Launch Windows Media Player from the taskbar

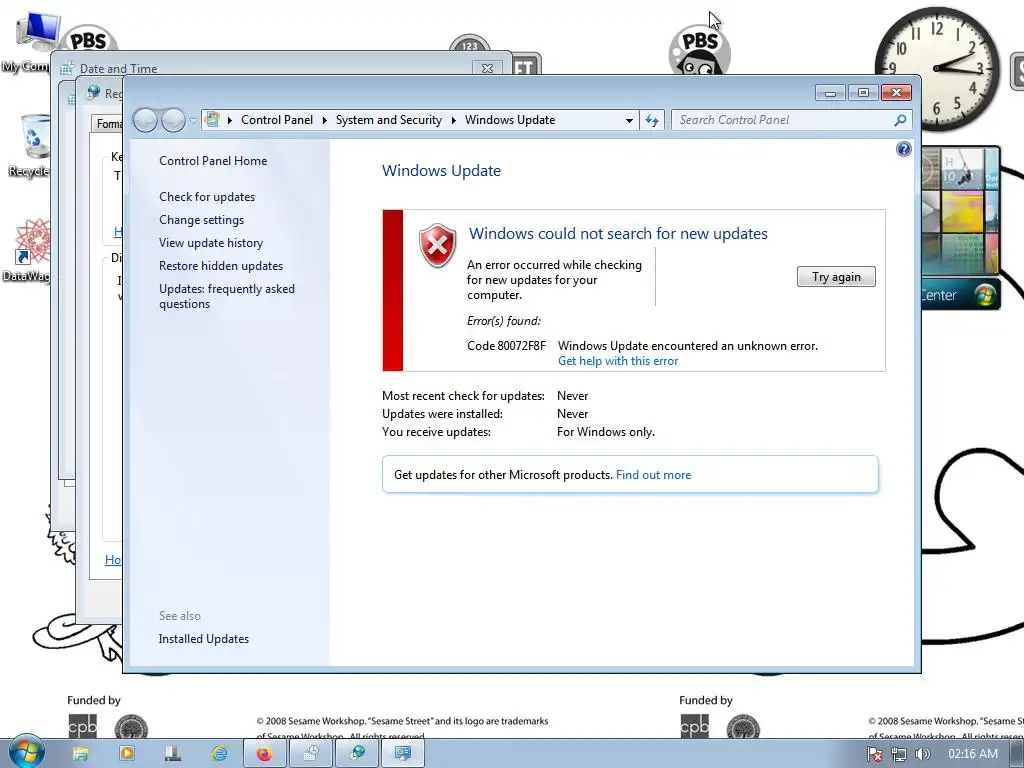tap(127, 754)
